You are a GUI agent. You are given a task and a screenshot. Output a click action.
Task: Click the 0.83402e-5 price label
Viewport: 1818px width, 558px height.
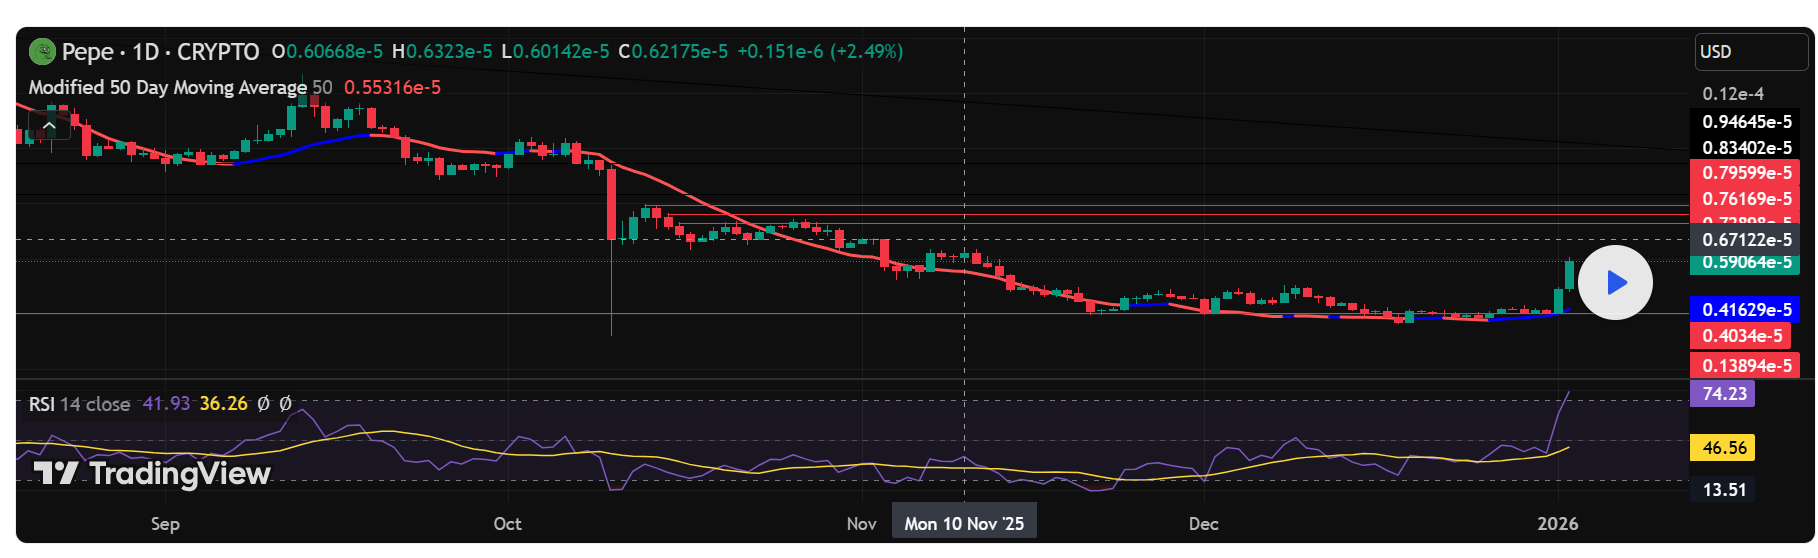[1747, 148]
